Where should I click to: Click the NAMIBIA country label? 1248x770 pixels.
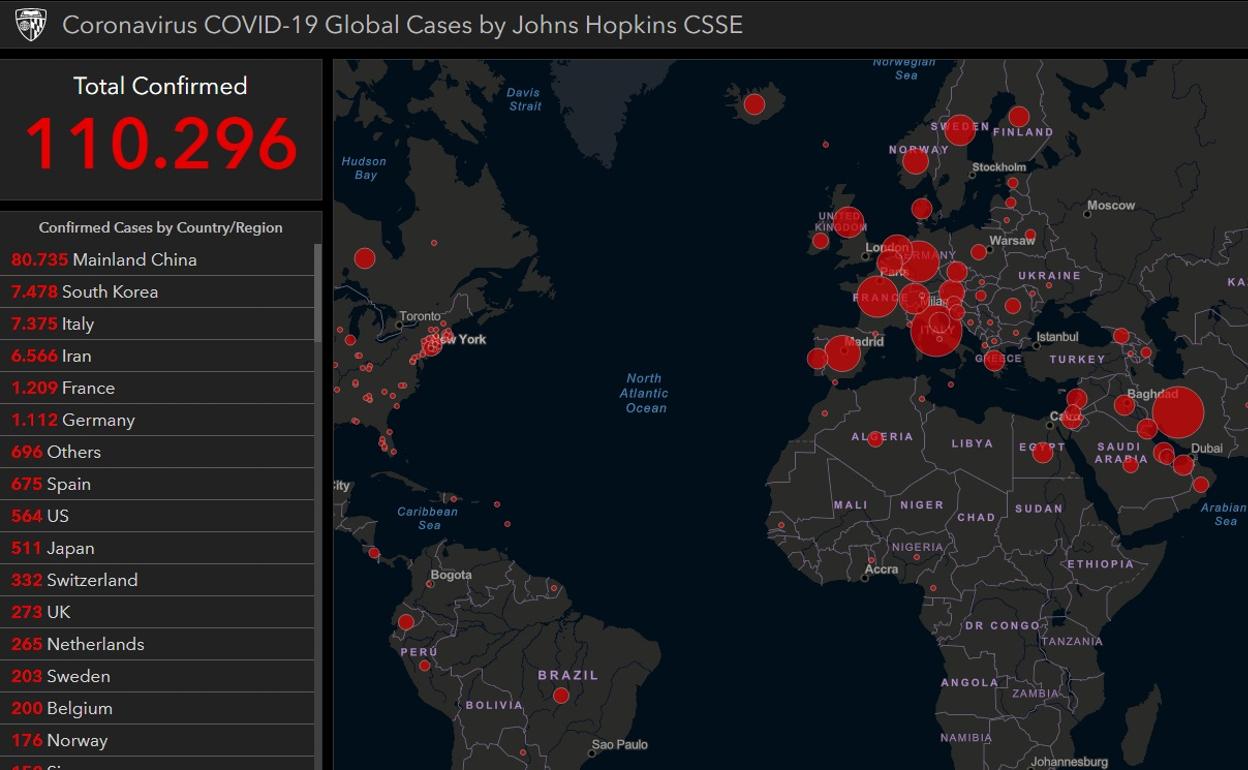coord(966,738)
